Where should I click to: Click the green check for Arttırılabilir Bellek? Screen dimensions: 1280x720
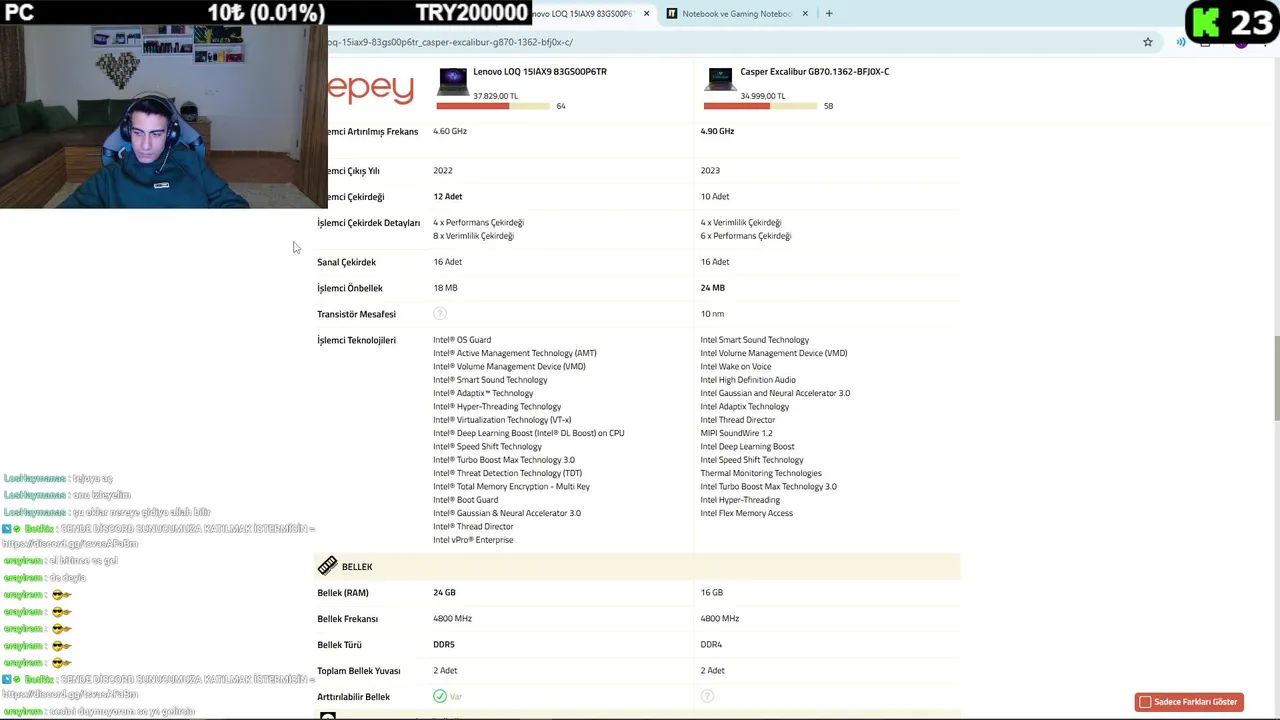click(440, 696)
